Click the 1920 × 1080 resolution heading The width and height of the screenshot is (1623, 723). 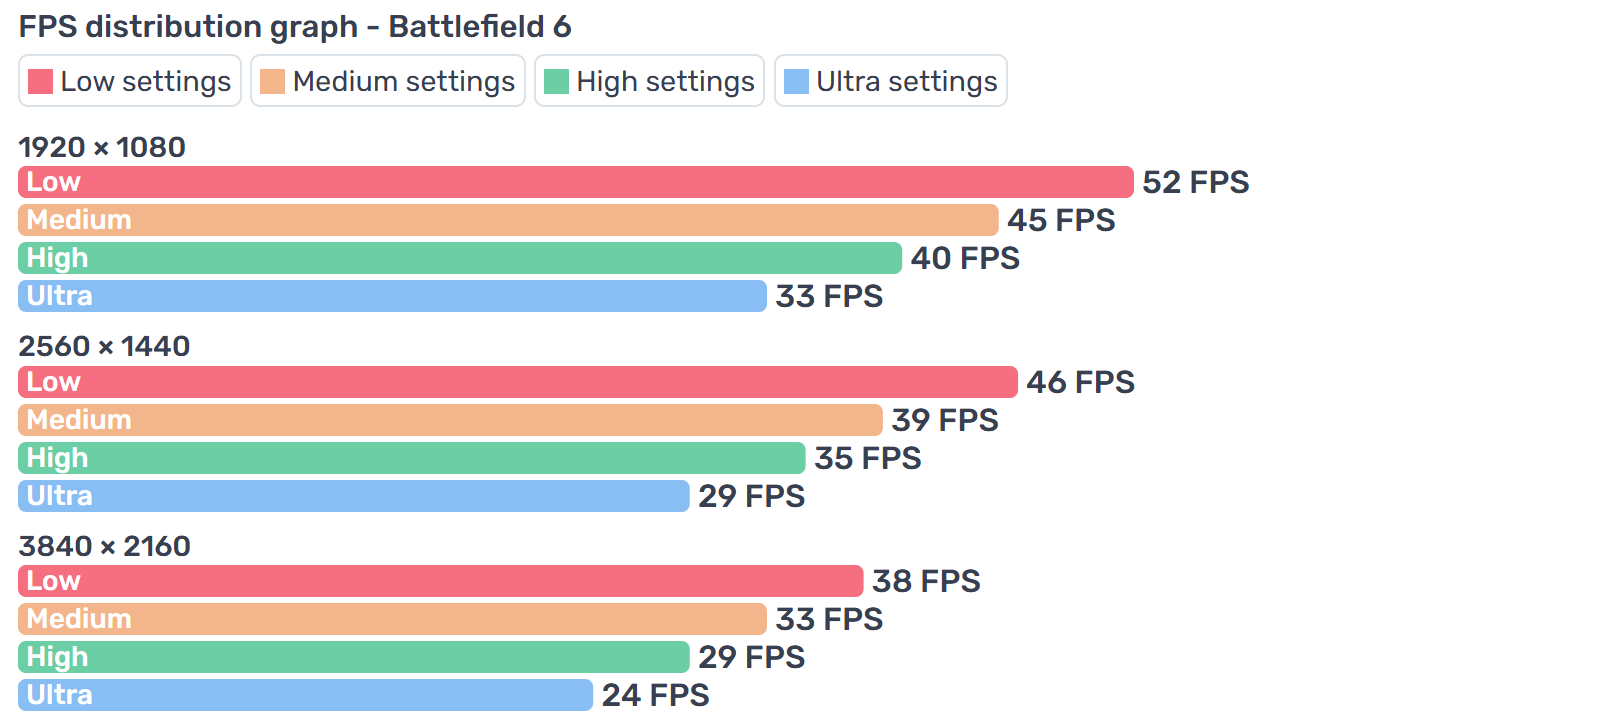pyautogui.click(x=102, y=147)
